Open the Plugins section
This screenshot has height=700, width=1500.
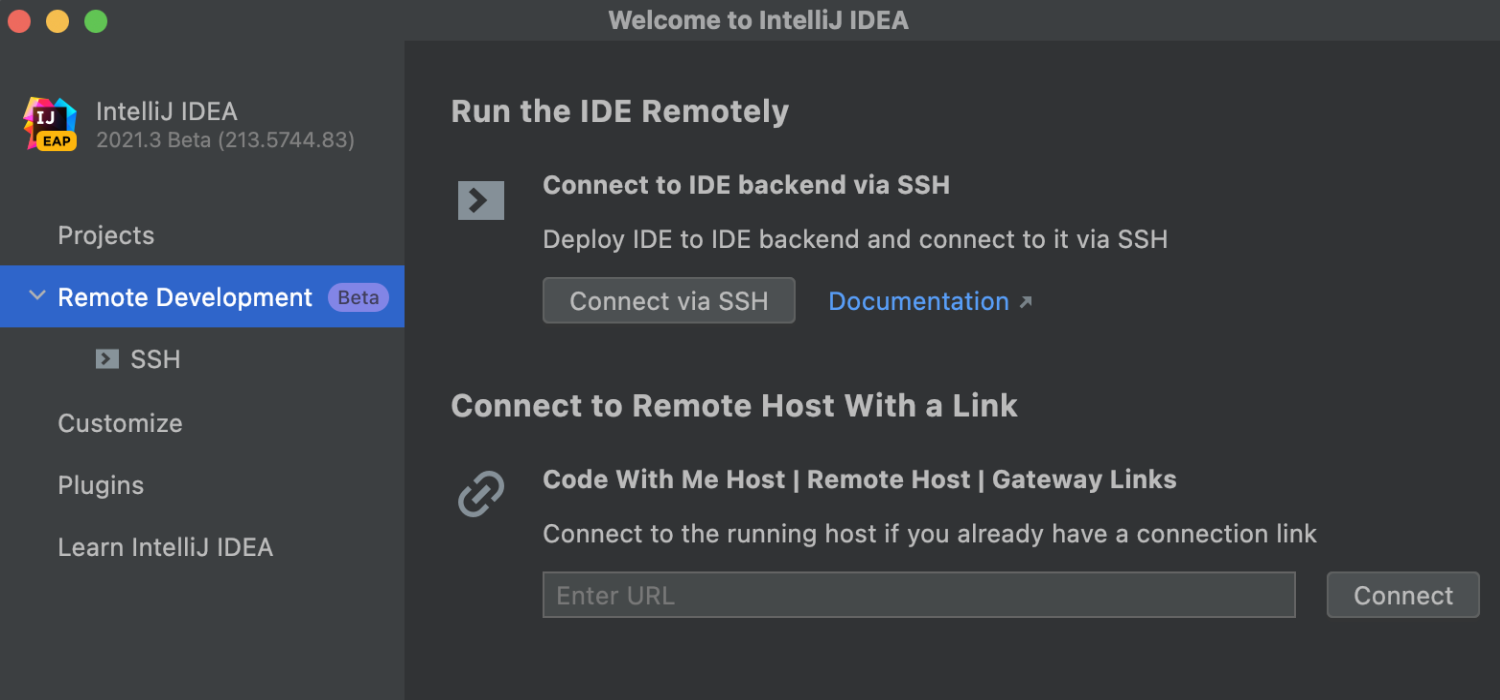(101, 485)
